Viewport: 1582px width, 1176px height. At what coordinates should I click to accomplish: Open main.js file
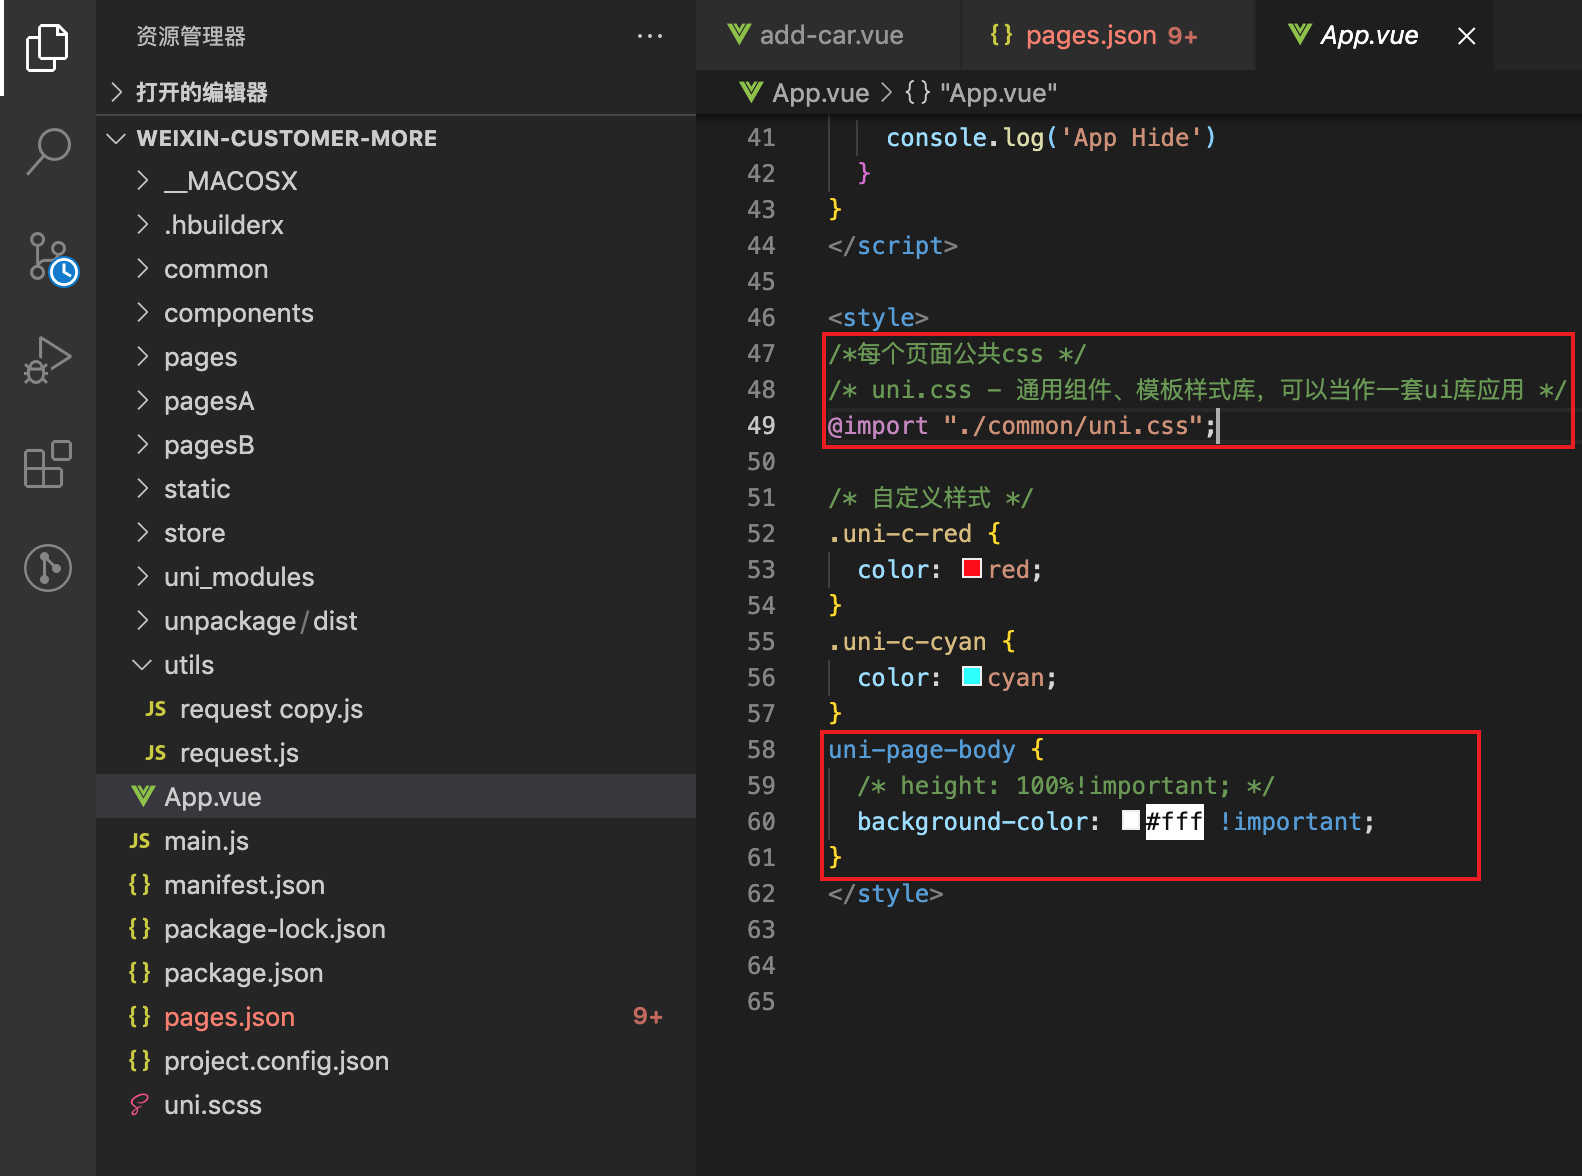coord(396,841)
